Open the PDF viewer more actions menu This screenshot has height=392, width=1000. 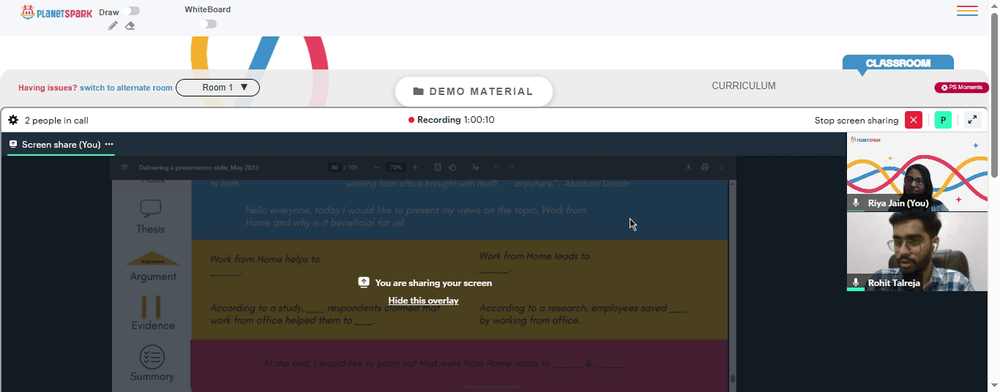pos(721,168)
